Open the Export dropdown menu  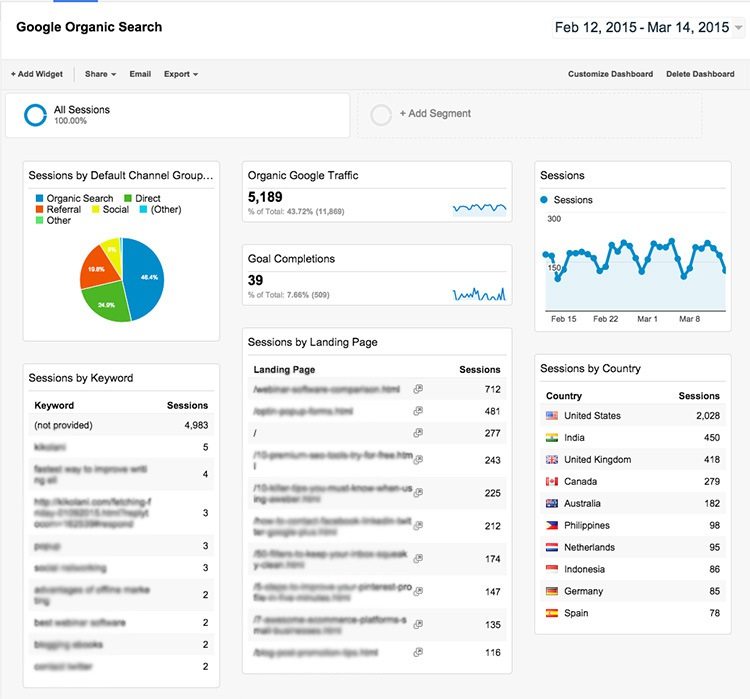[181, 74]
